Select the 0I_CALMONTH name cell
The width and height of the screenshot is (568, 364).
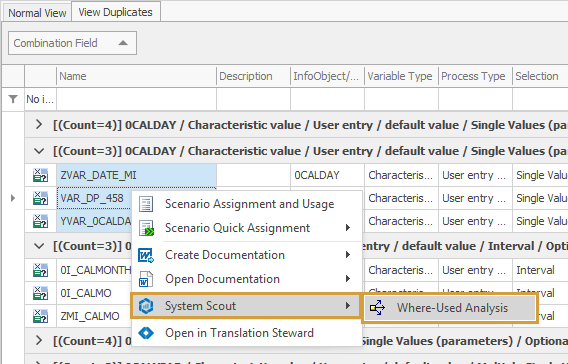pos(94,270)
